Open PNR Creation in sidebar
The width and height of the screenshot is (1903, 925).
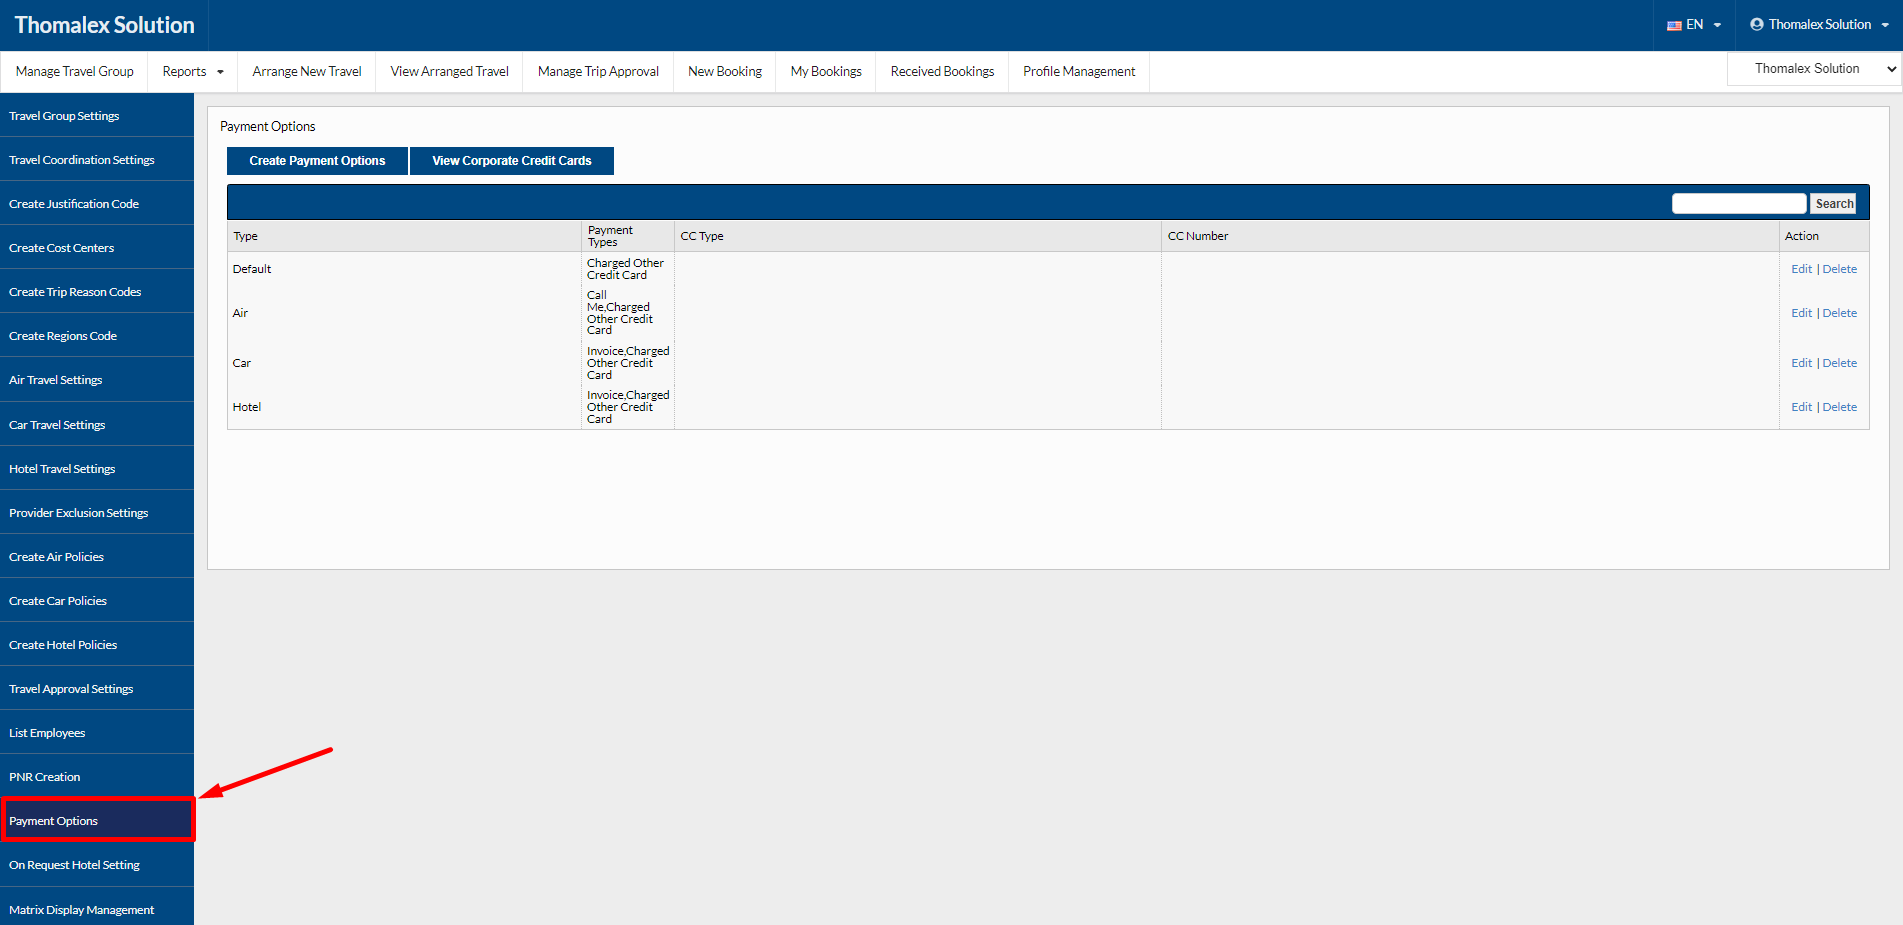point(97,777)
